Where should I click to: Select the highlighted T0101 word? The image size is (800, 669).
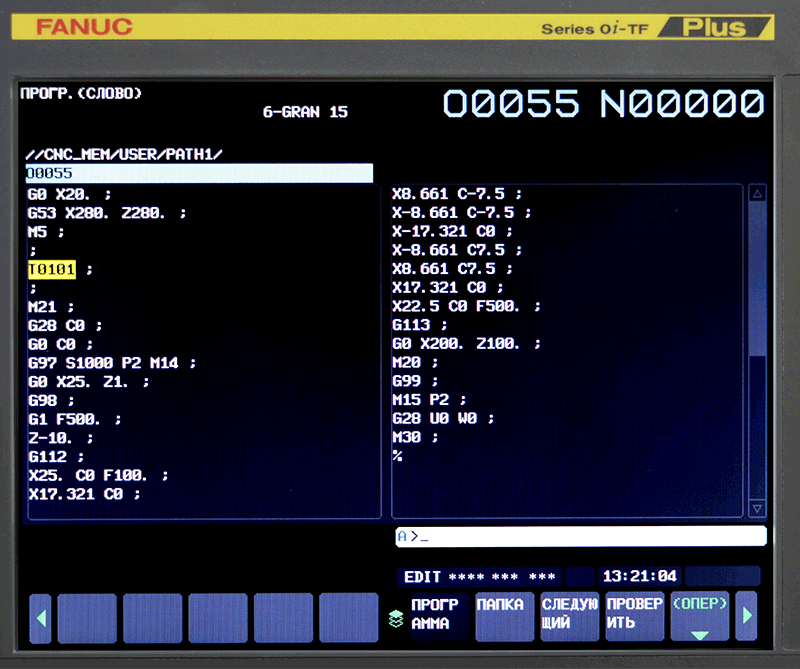click(52, 269)
